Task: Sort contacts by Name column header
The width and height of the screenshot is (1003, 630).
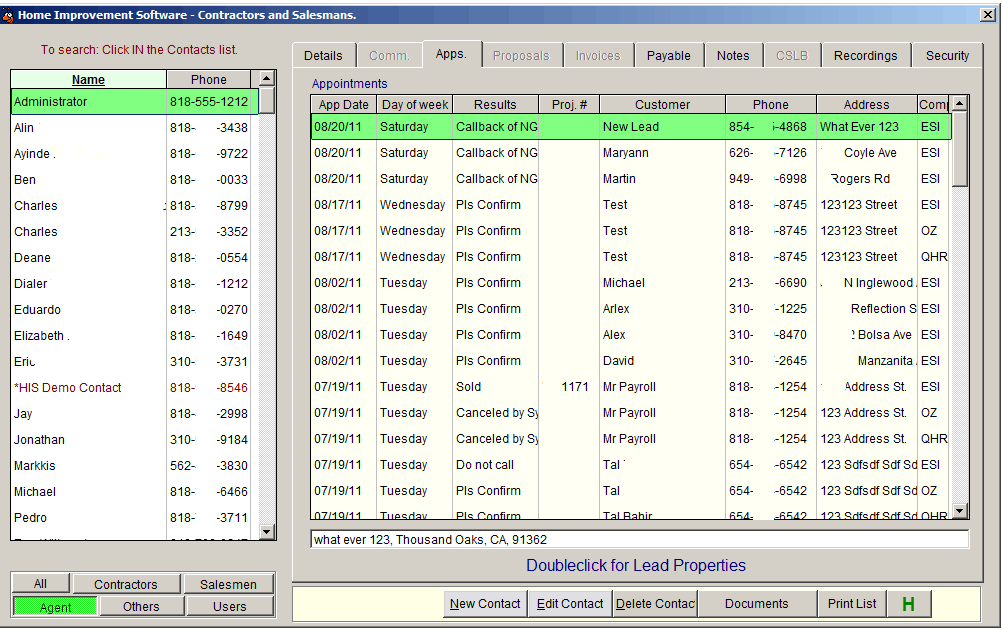Action: point(88,79)
